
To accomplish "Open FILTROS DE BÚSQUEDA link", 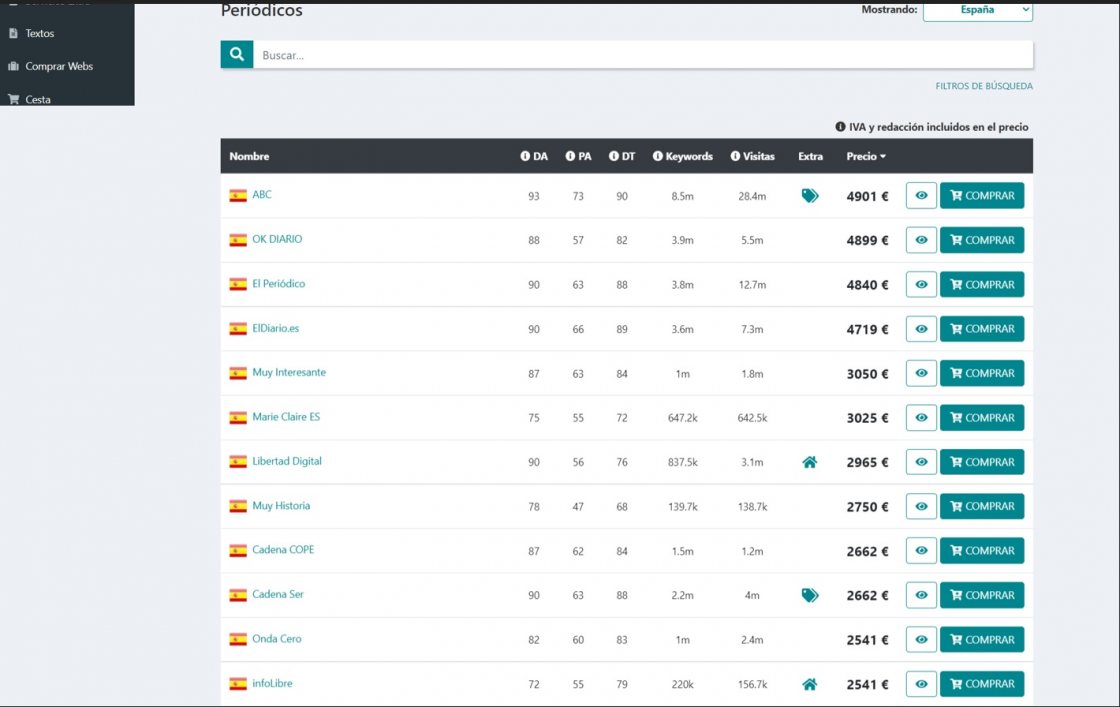I will pos(984,86).
